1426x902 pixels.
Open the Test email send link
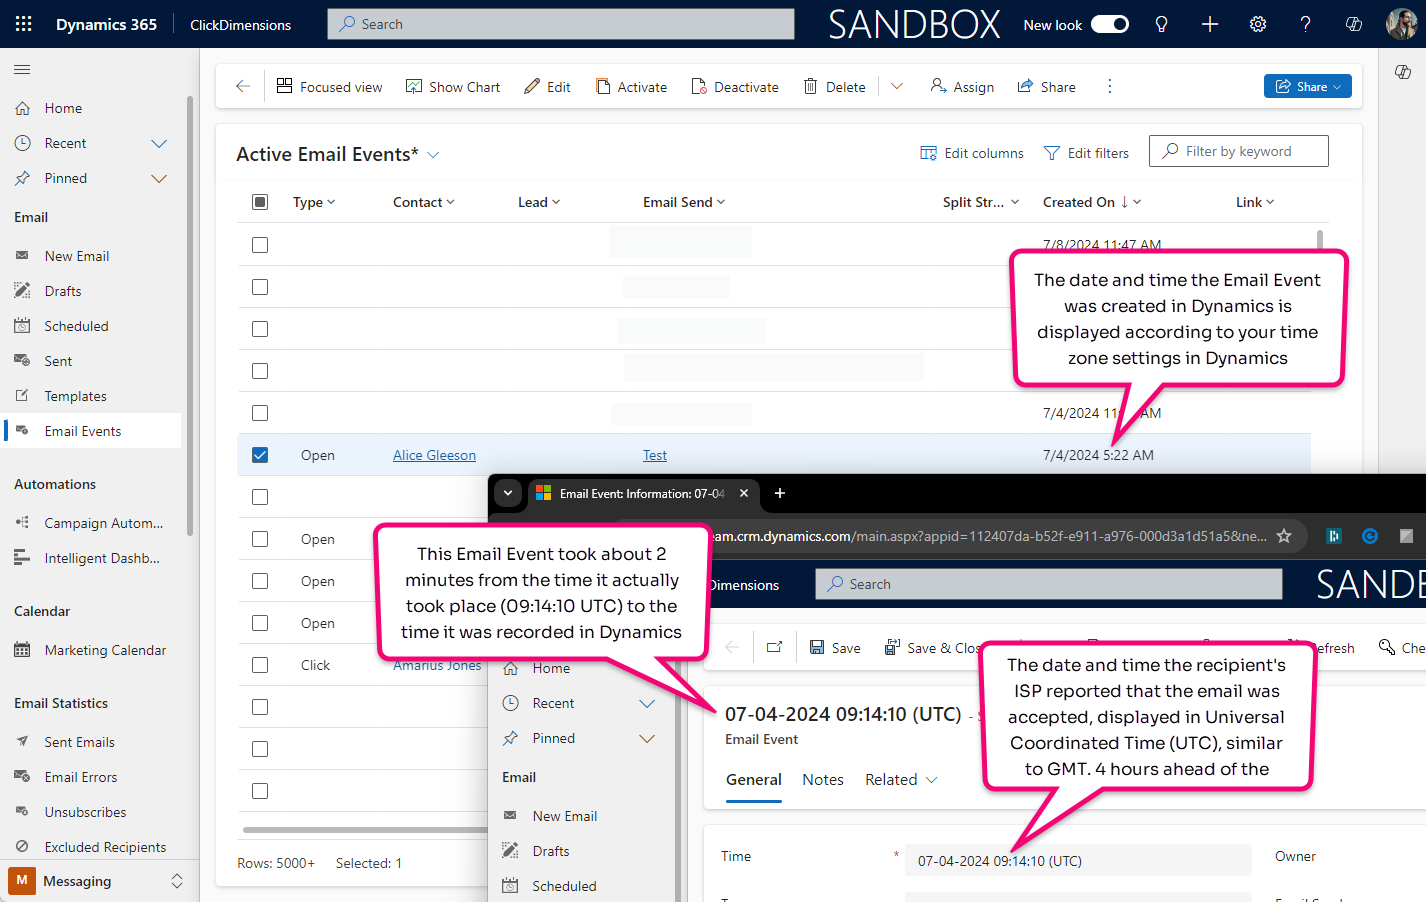[655, 455]
